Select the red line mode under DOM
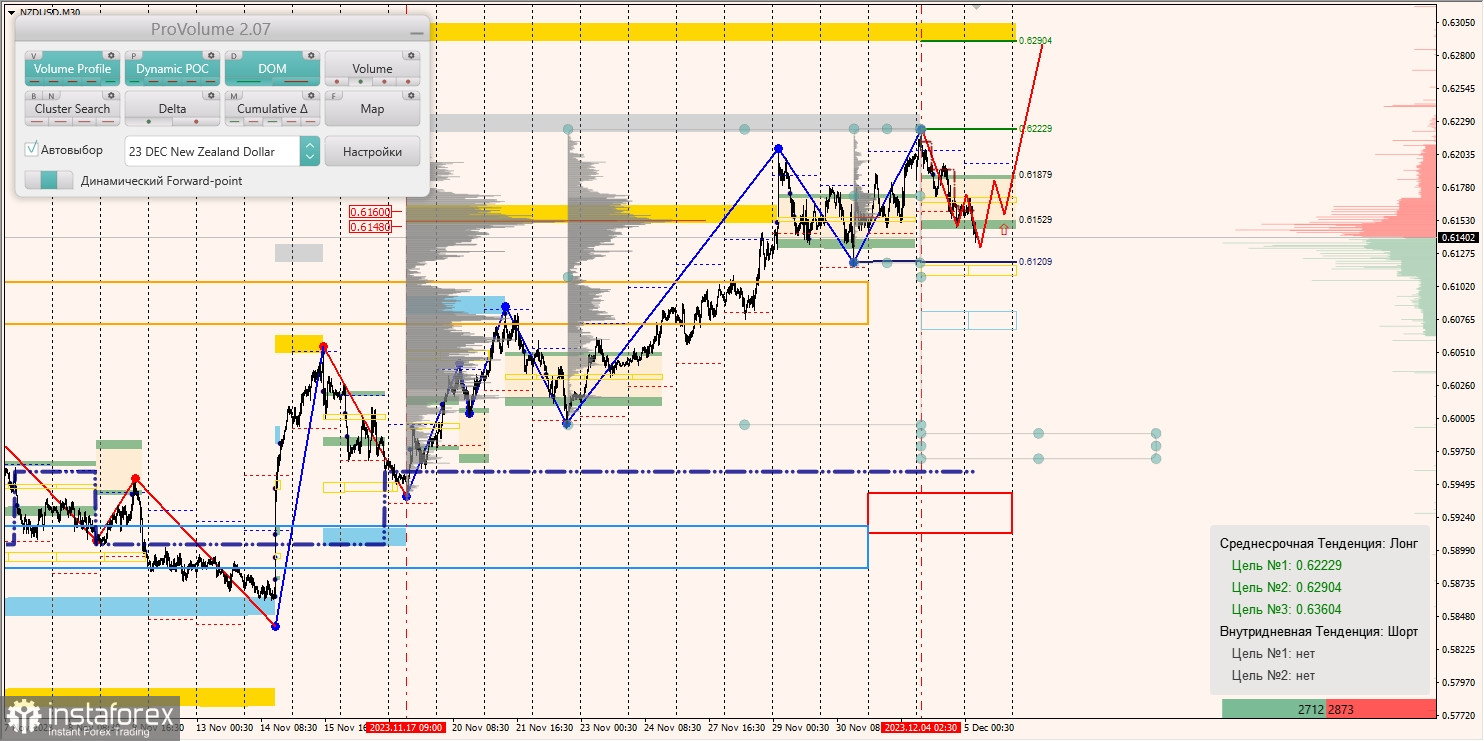The height and width of the screenshot is (741, 1484). (x=296, y=81)
